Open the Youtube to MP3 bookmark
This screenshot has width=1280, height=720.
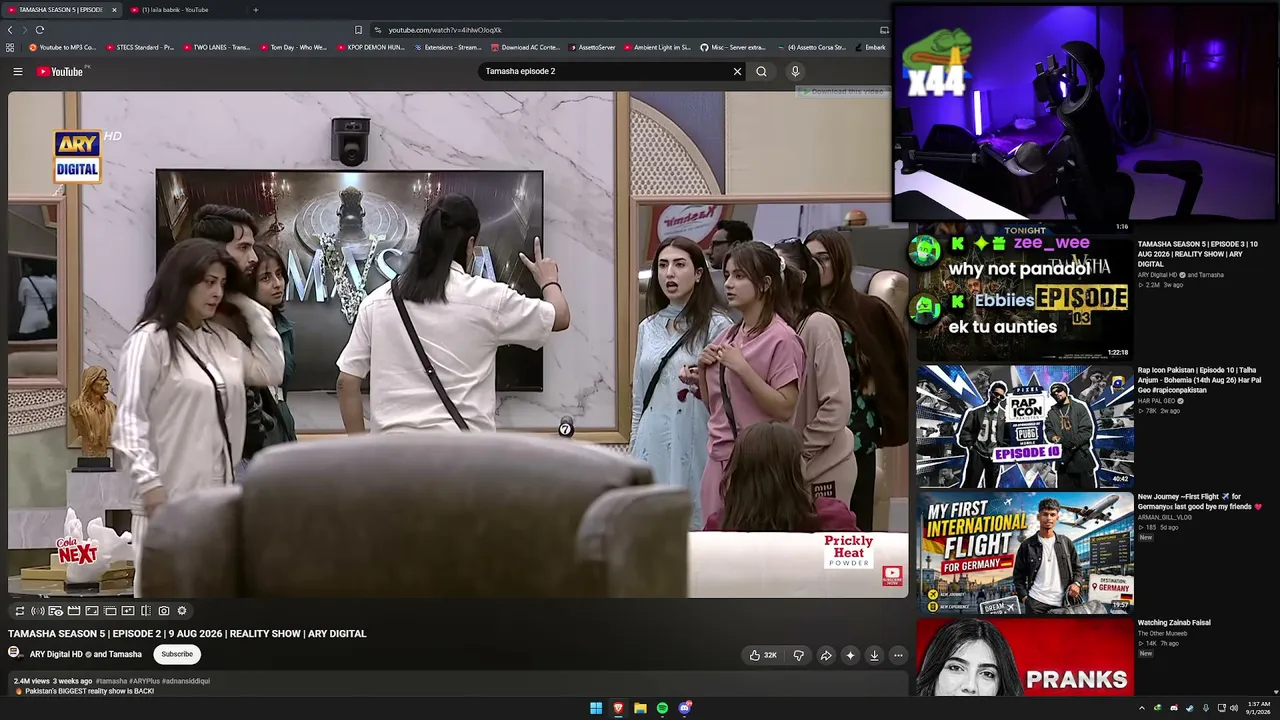[63, 47]
